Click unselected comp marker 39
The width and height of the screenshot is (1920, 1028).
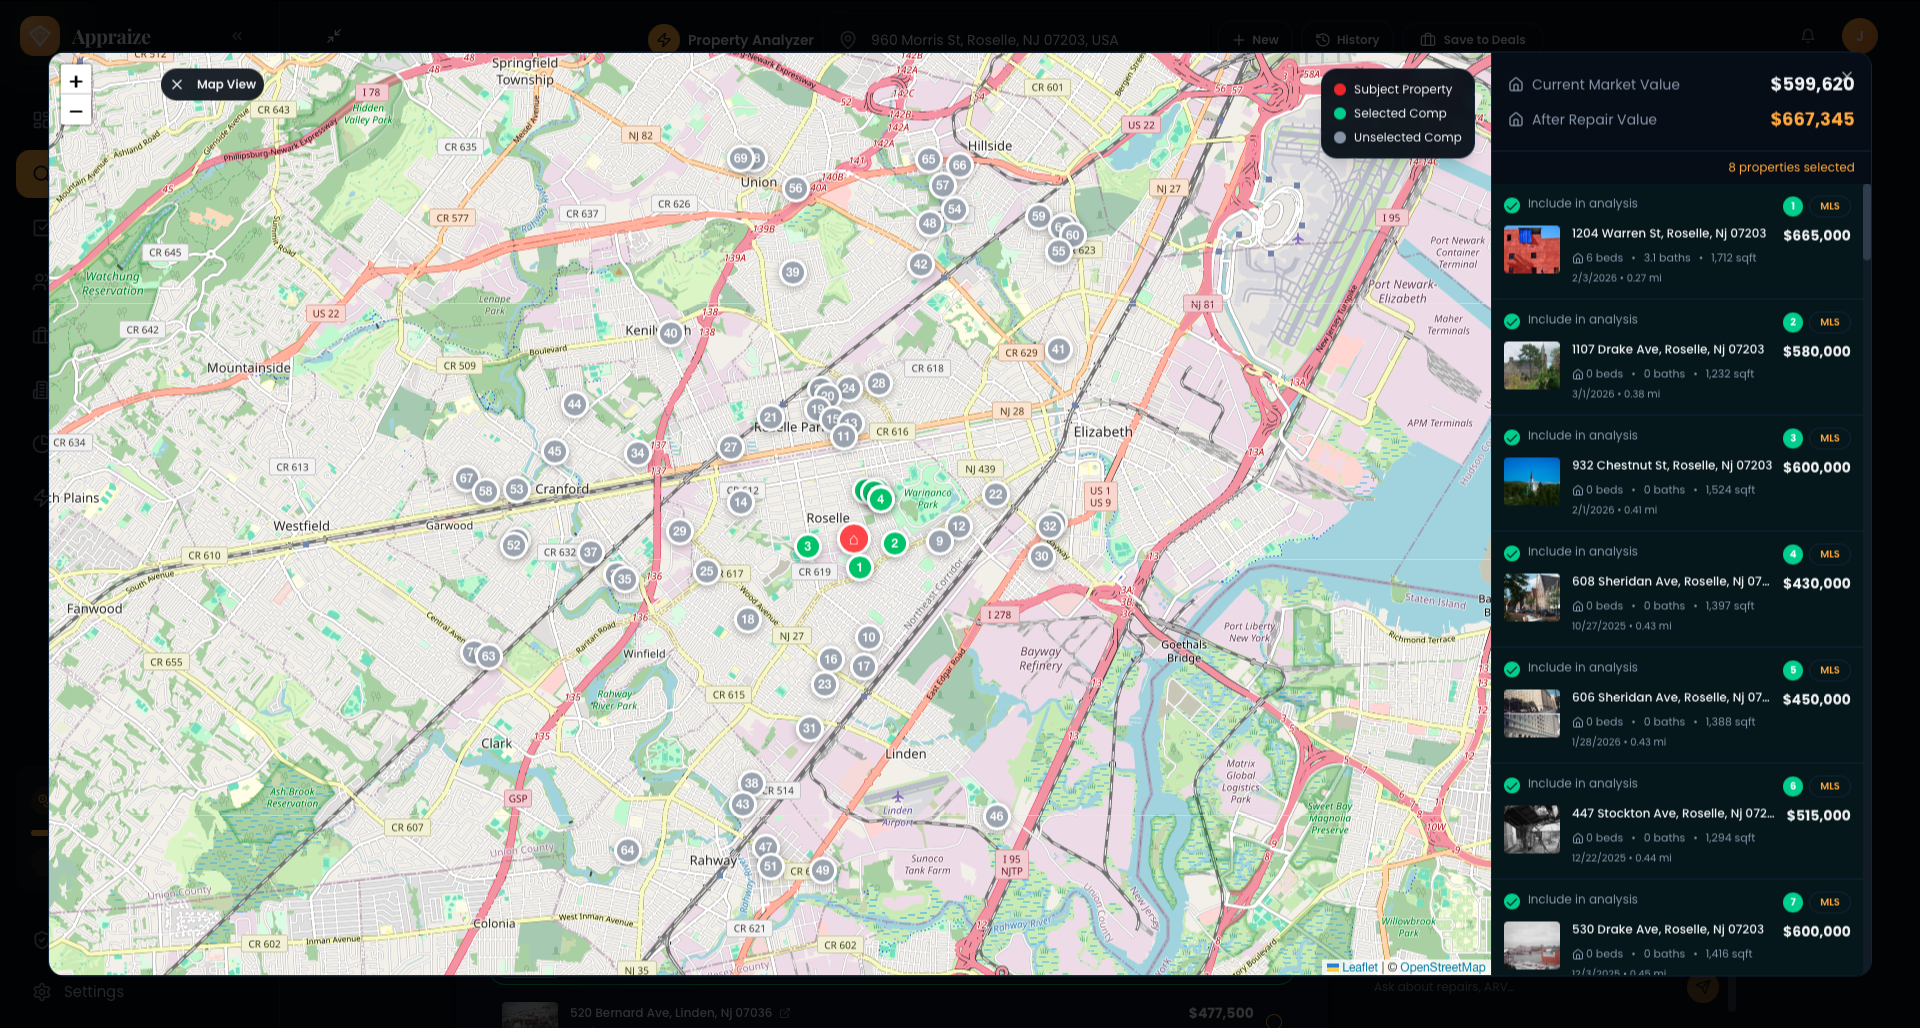(793, 272)
